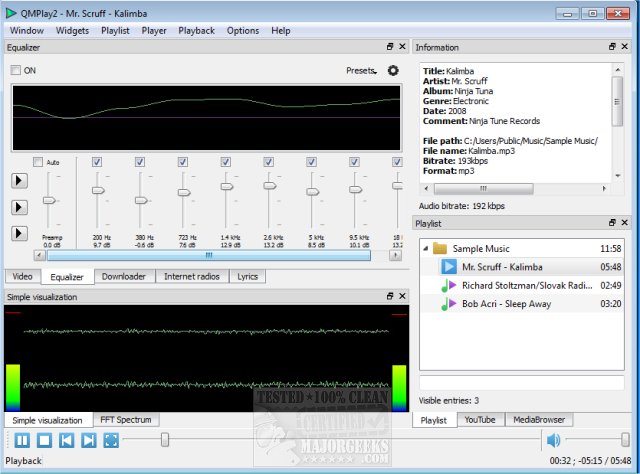Collapse the Sample Music folder

[x=426, y=248]
